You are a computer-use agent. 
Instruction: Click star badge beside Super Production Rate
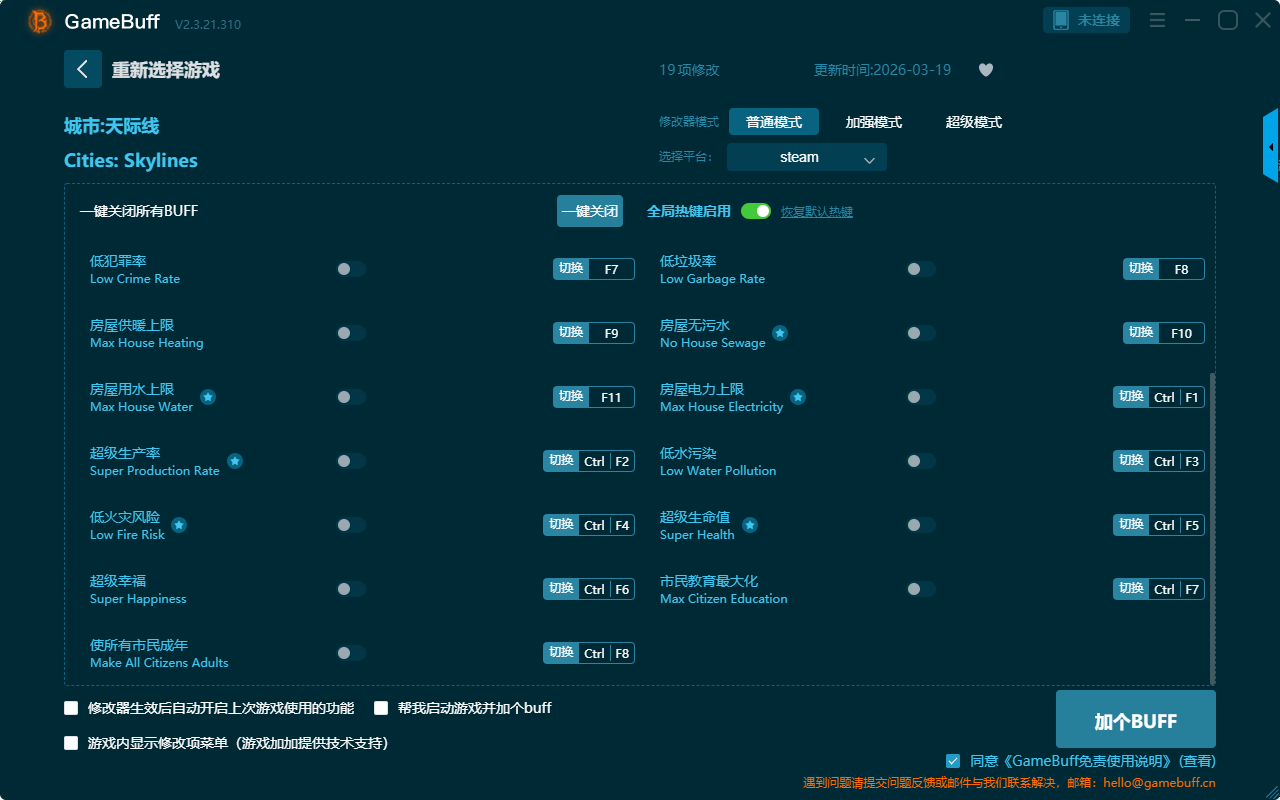[235, 461]
